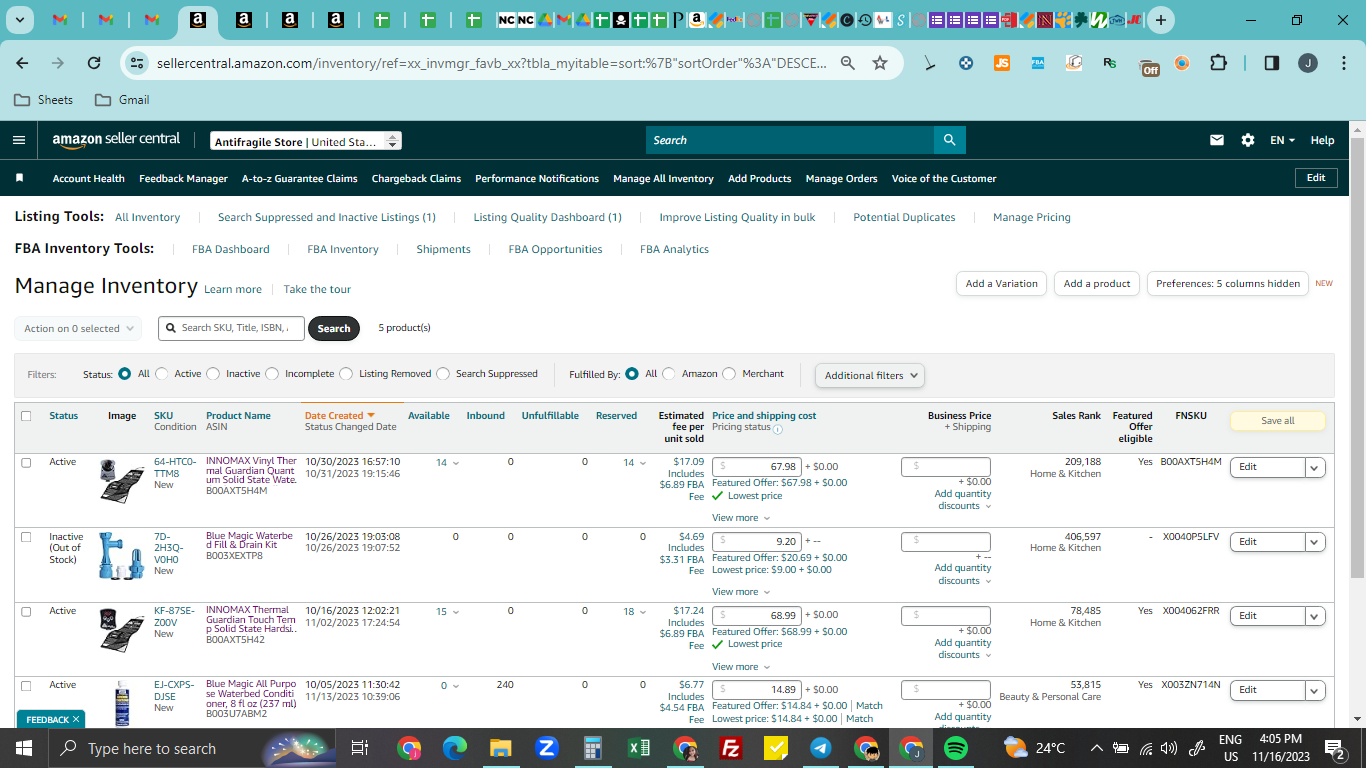Open the Edit dropdown arrow for SKU 7D-2H3Q-VOHO

(1315, 542)
